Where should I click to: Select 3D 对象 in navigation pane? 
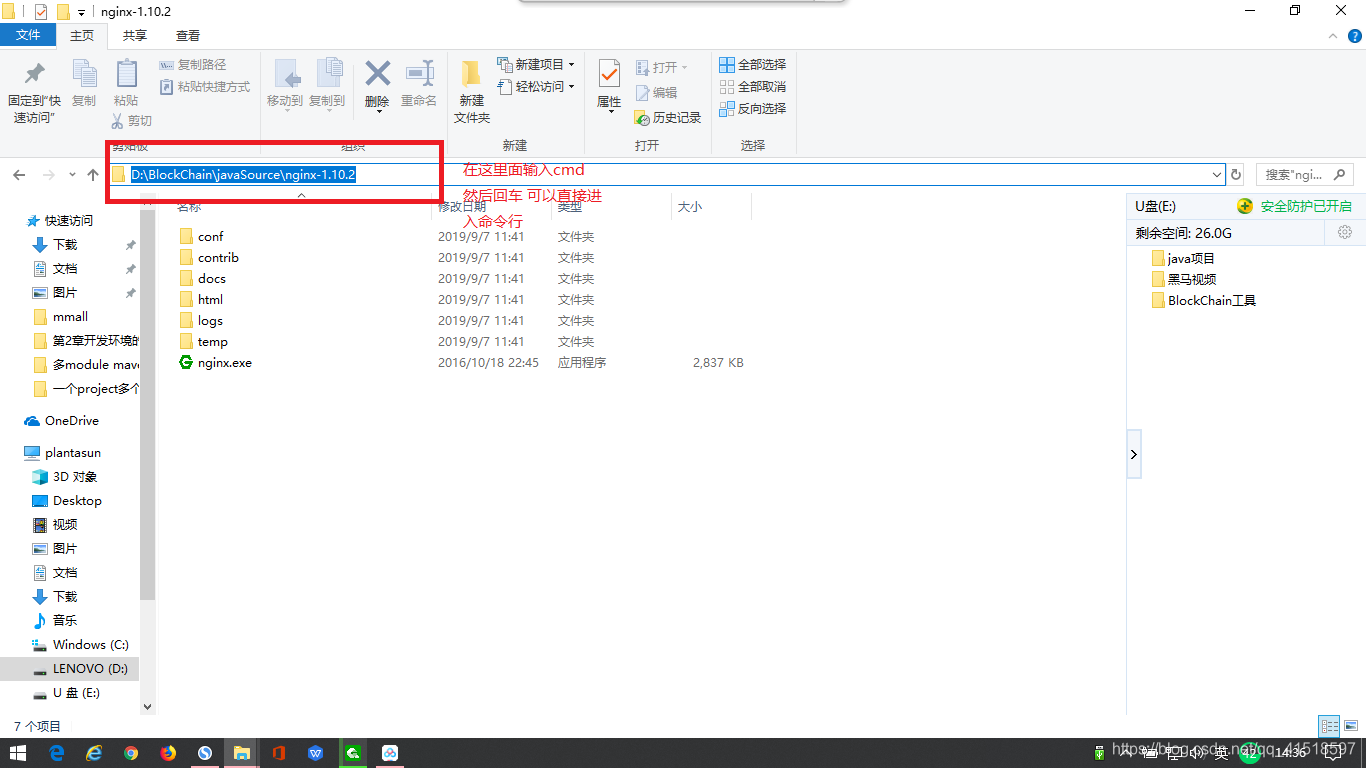pos(75,477)
